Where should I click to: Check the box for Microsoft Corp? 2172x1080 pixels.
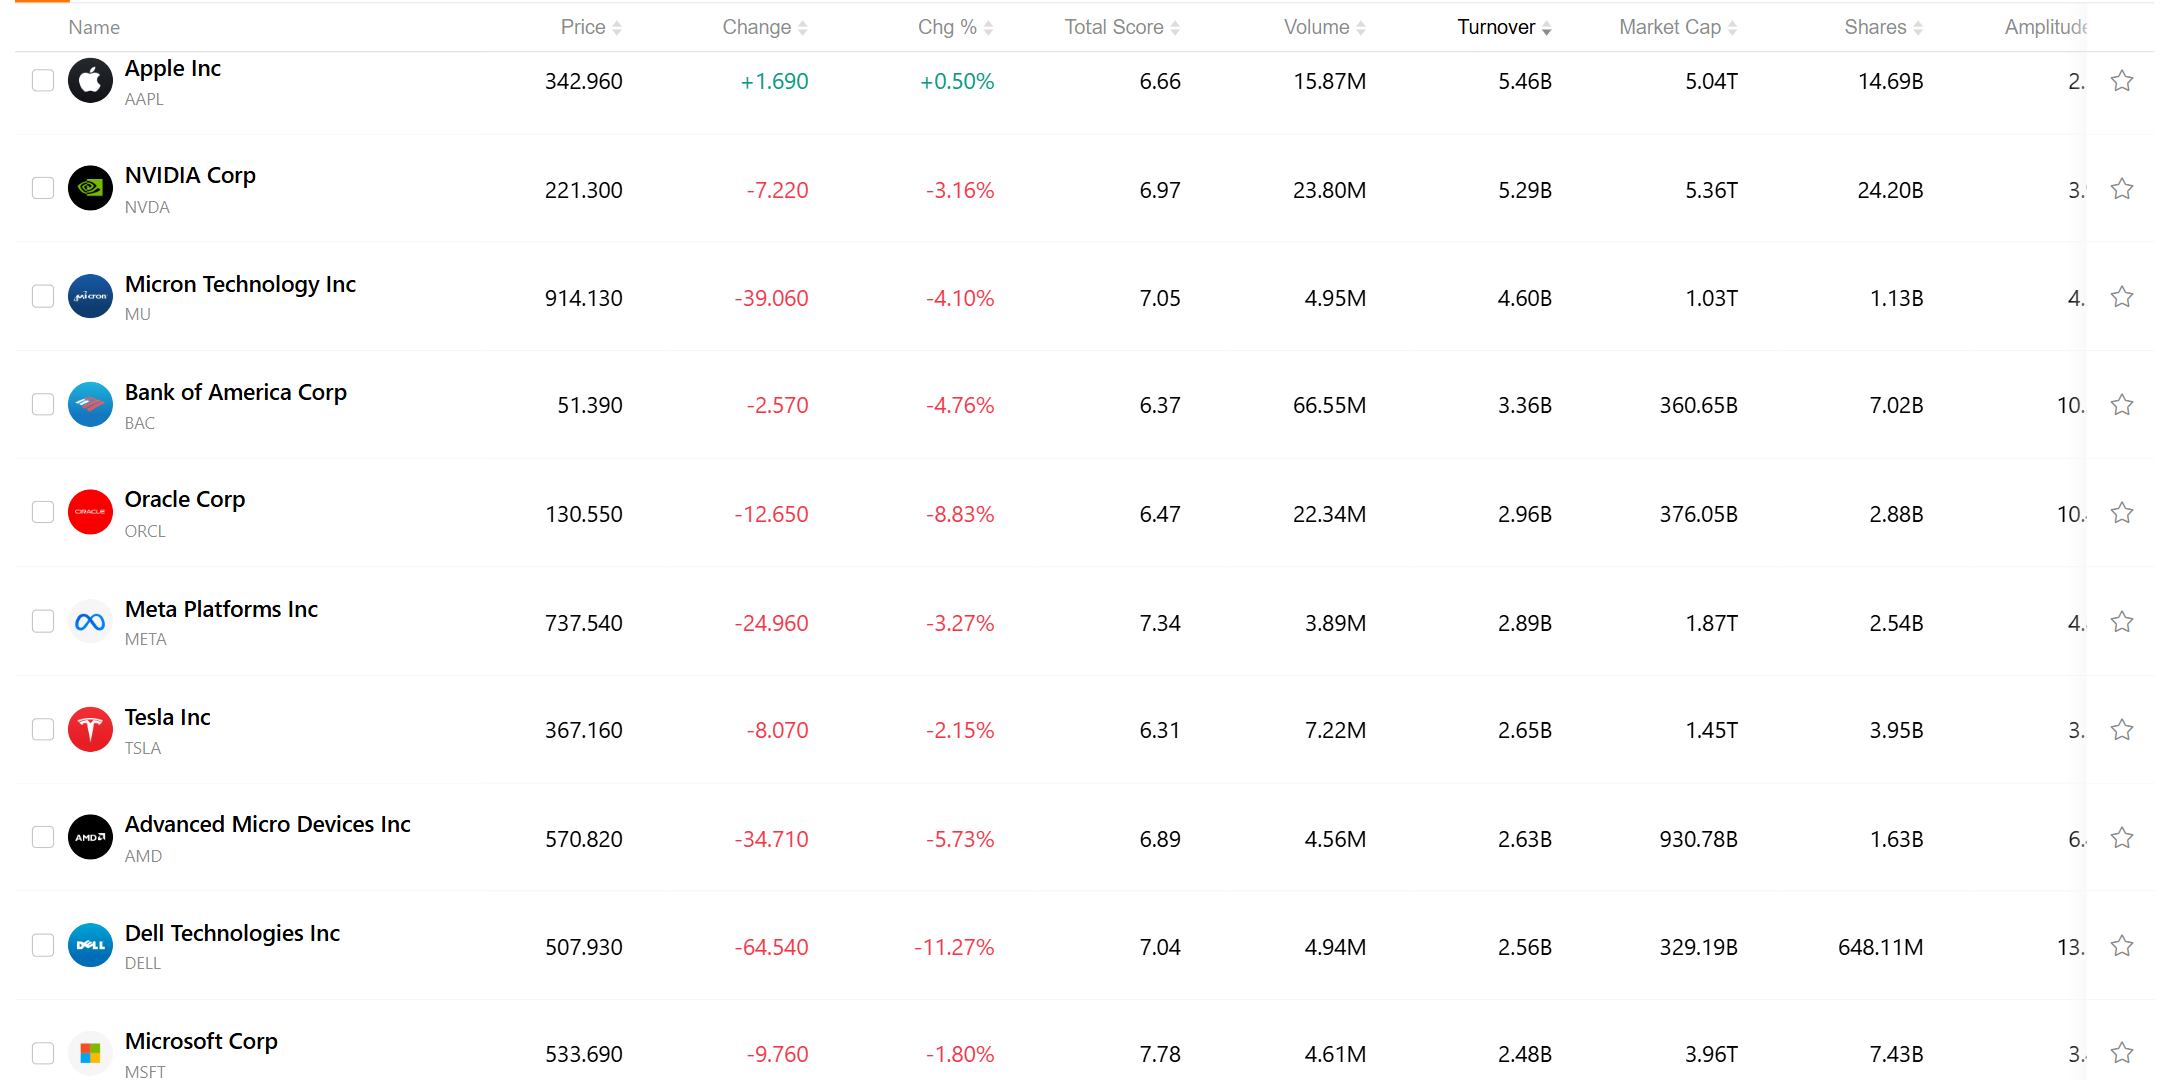pos(43,1053)
